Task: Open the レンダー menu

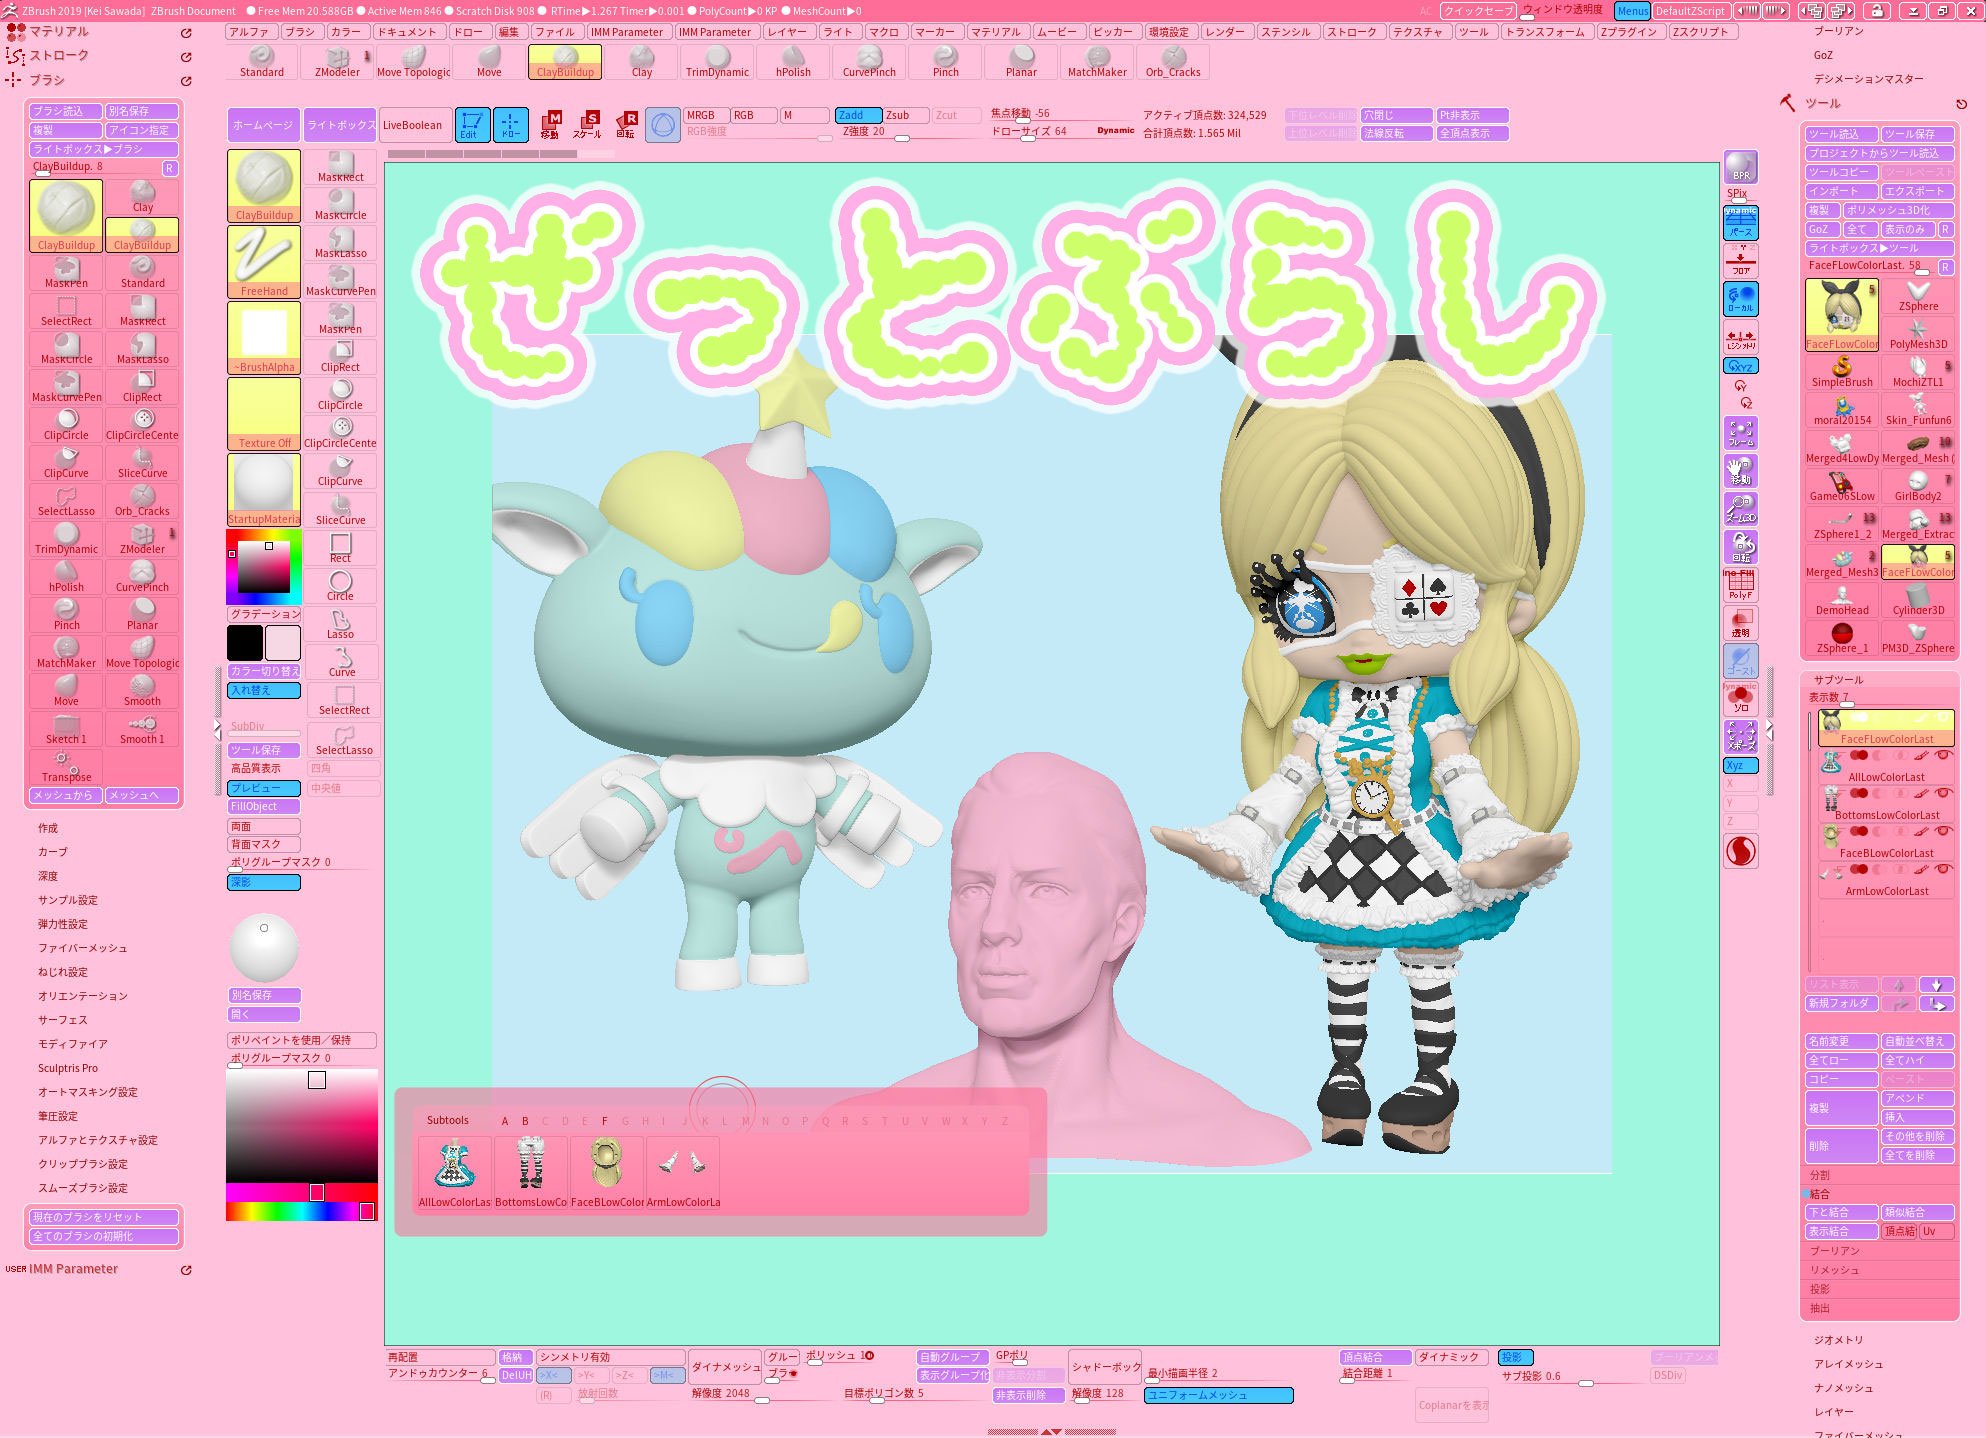Action: pyautogui.click(x=1225, y=32)
